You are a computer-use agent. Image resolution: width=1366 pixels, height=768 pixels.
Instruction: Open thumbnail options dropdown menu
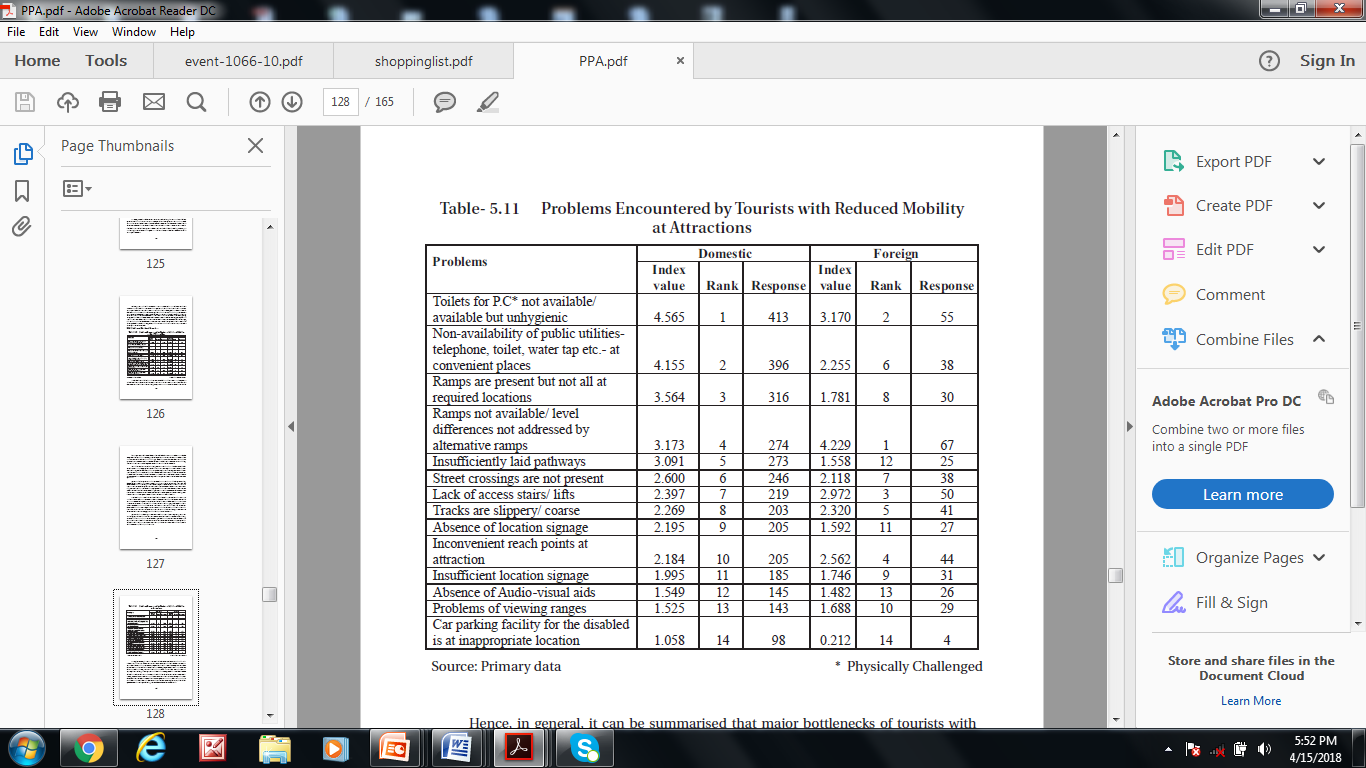click(x=77, y=188)
